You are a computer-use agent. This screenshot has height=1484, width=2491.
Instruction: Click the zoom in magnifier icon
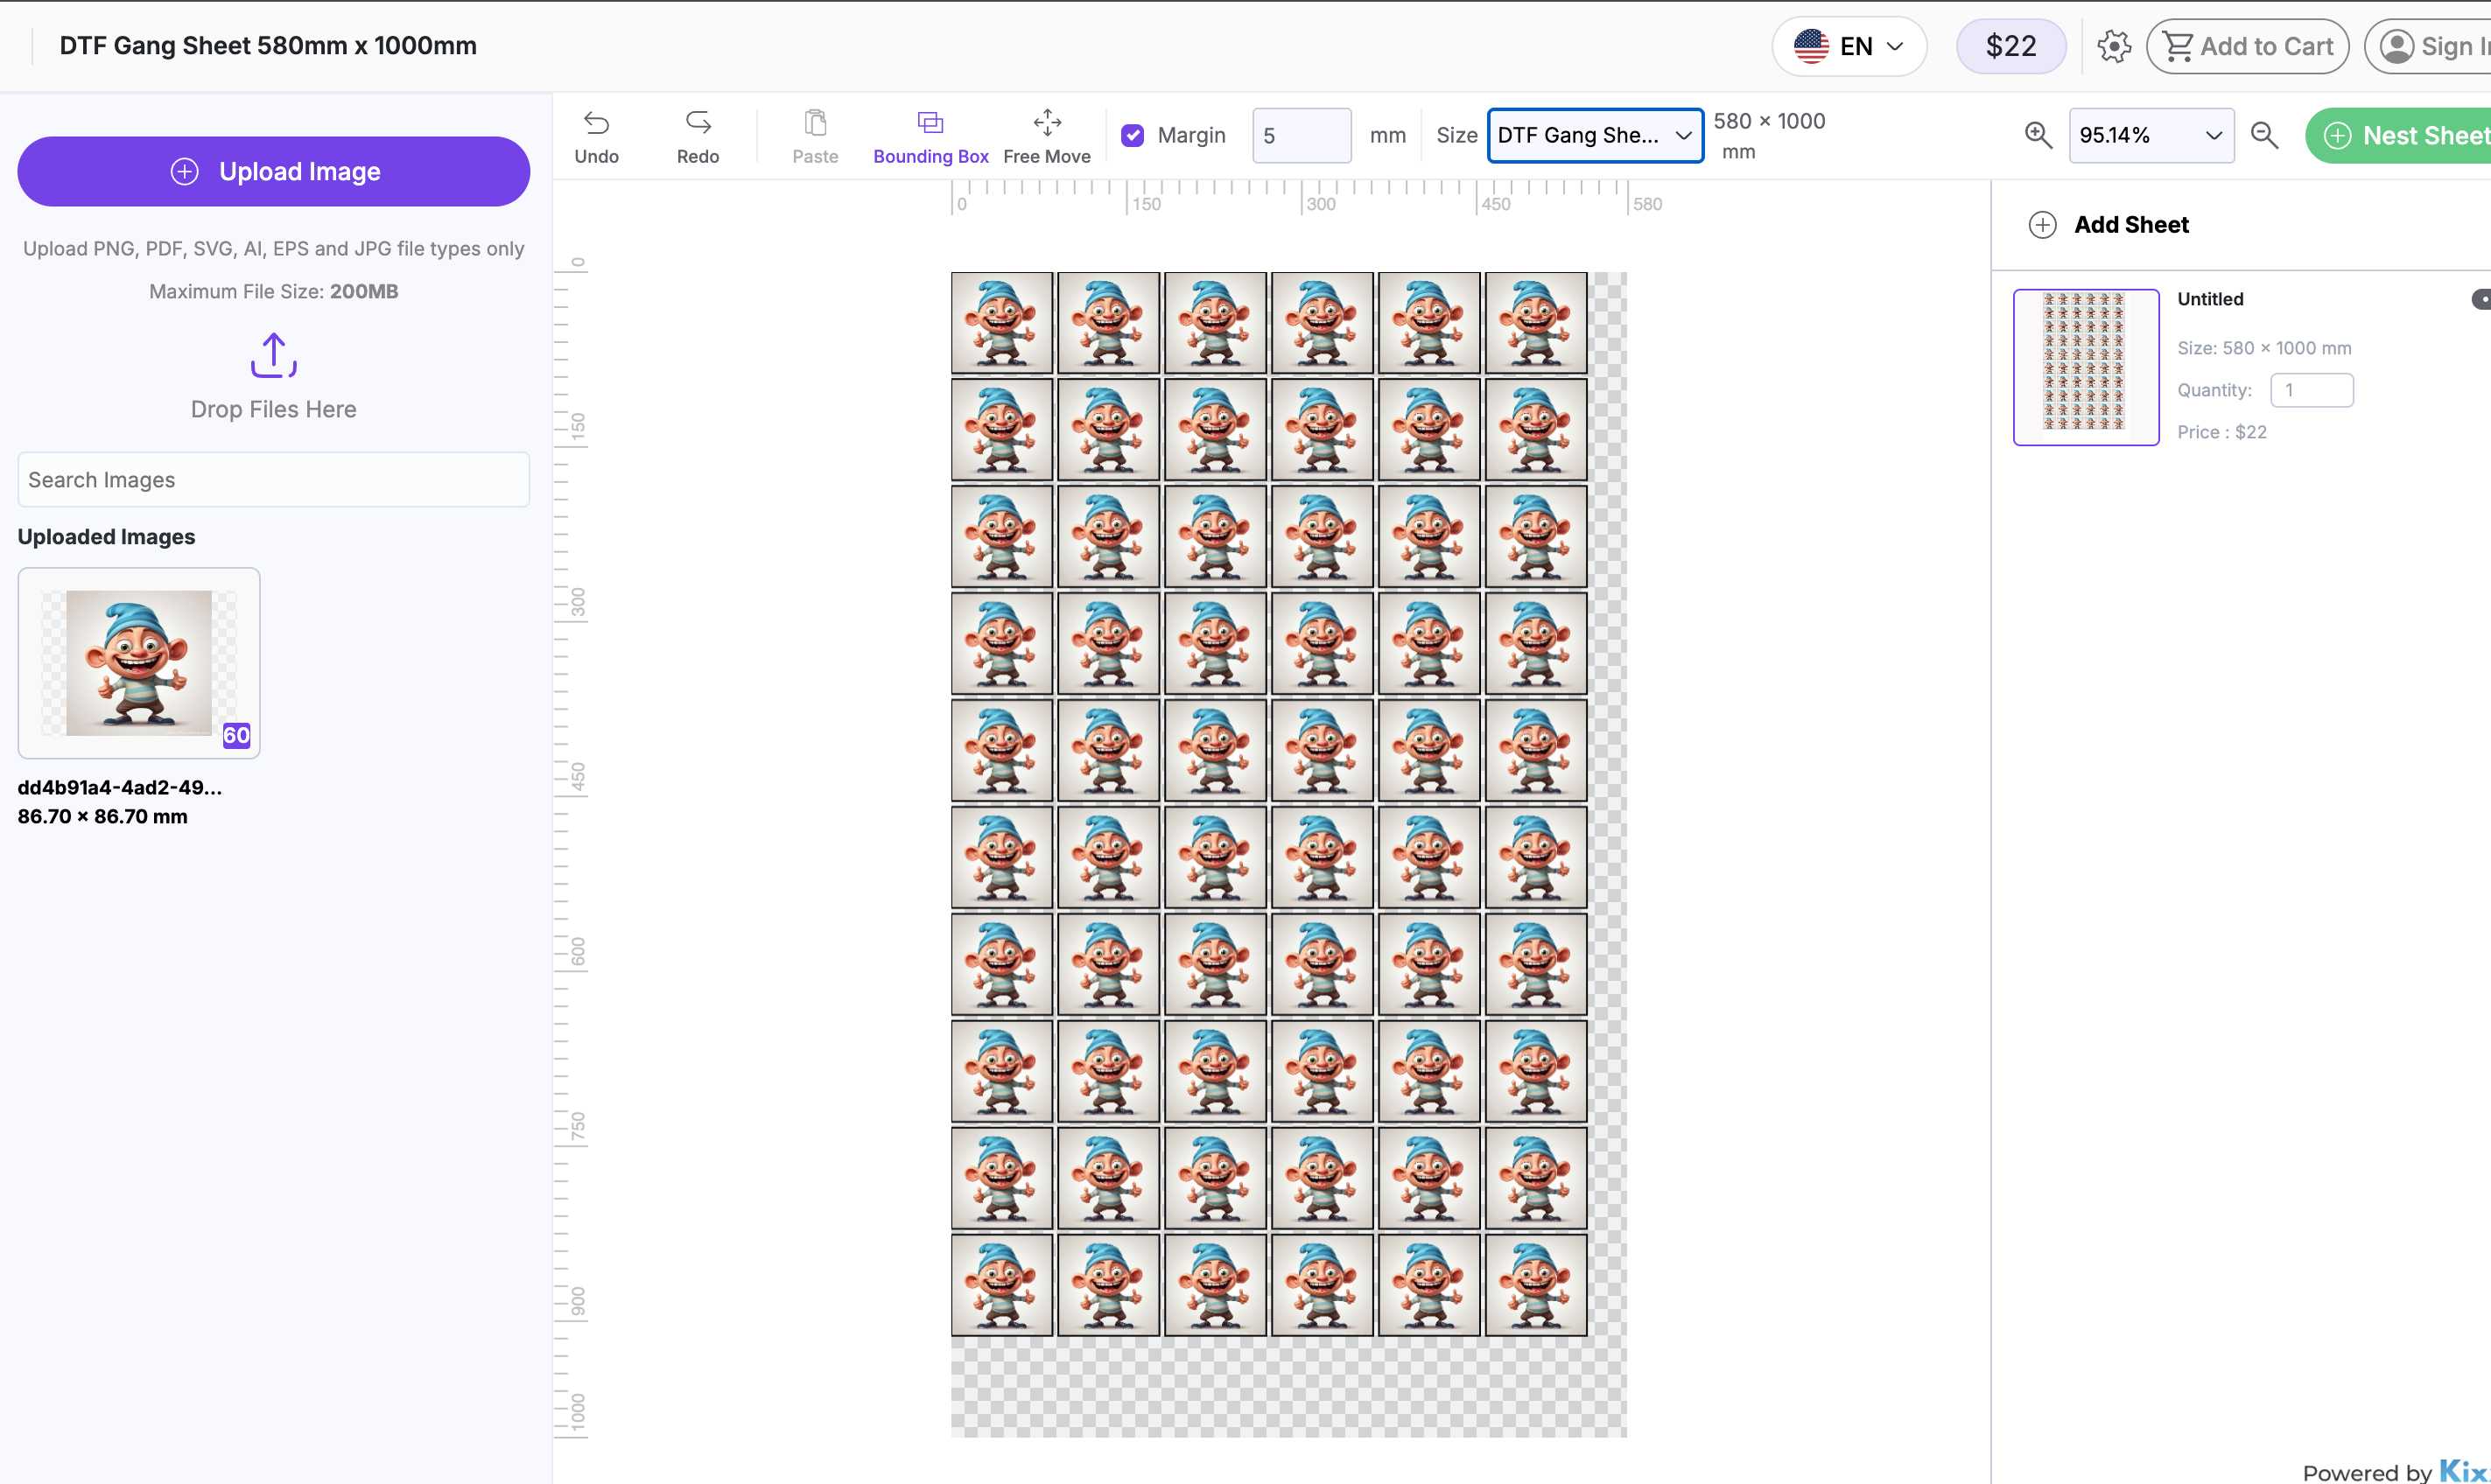tap(2039, 135)
